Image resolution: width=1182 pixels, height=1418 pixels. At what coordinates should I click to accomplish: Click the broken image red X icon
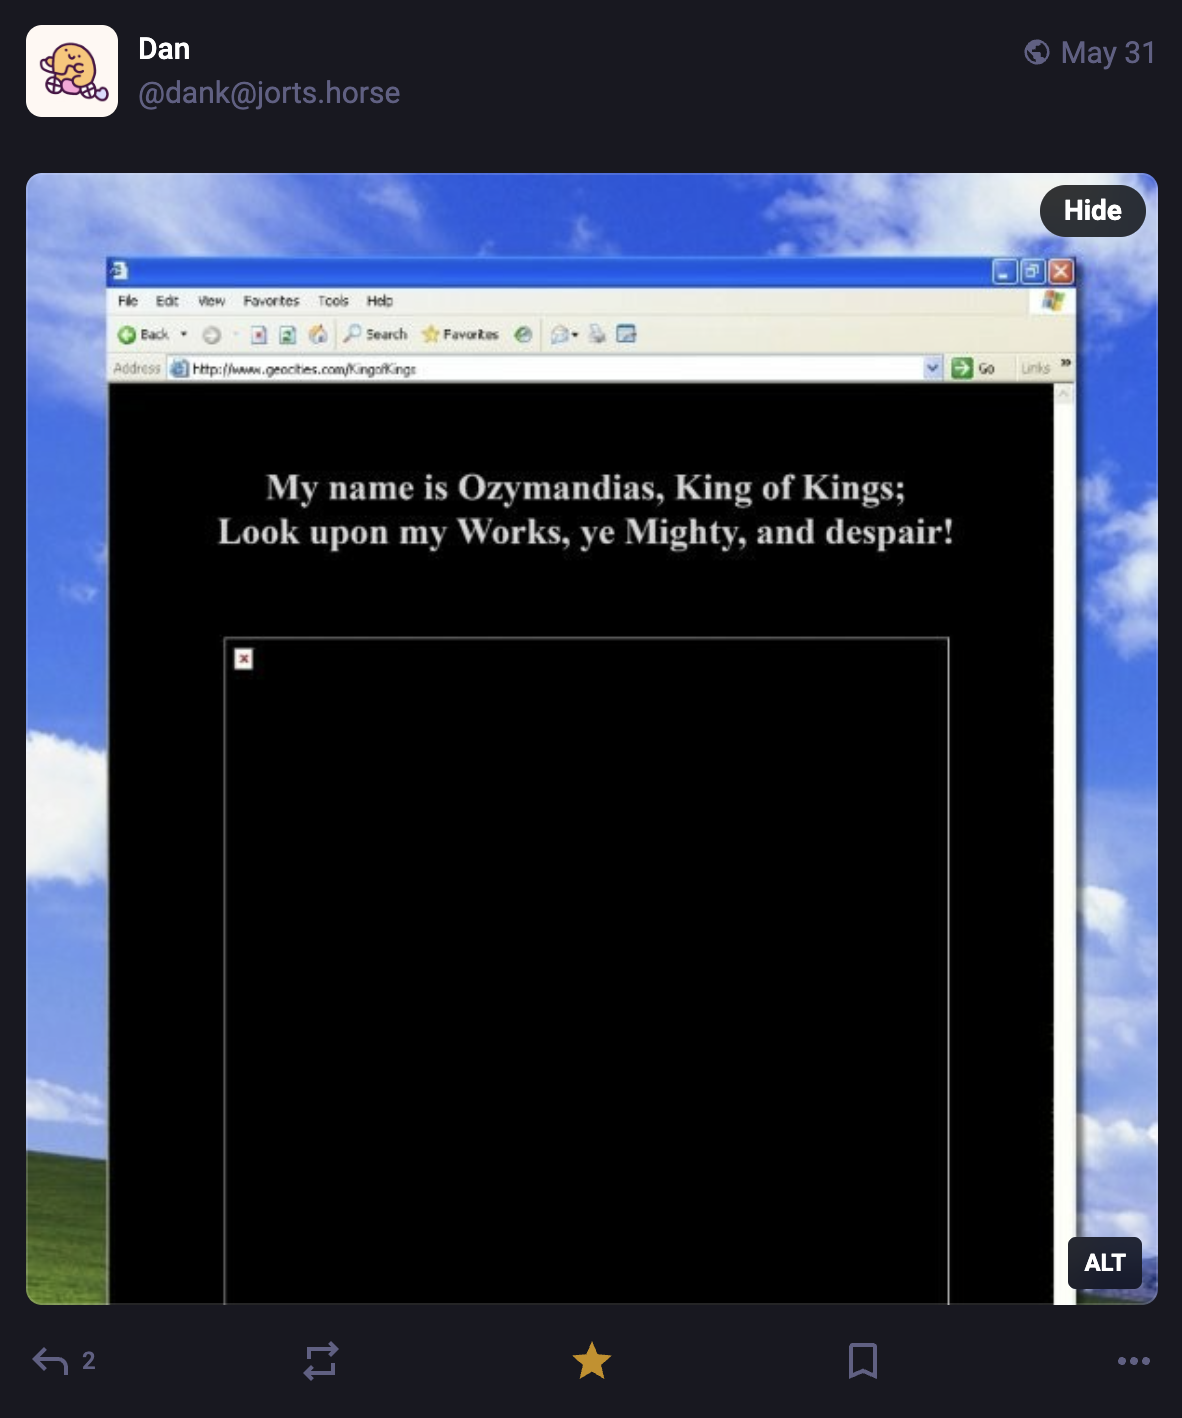[x=243, y=659]
